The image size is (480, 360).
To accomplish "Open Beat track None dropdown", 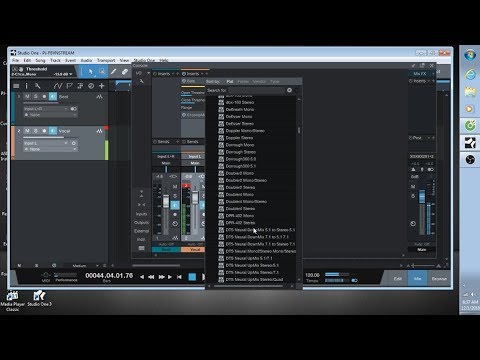I will coord(50,115).
